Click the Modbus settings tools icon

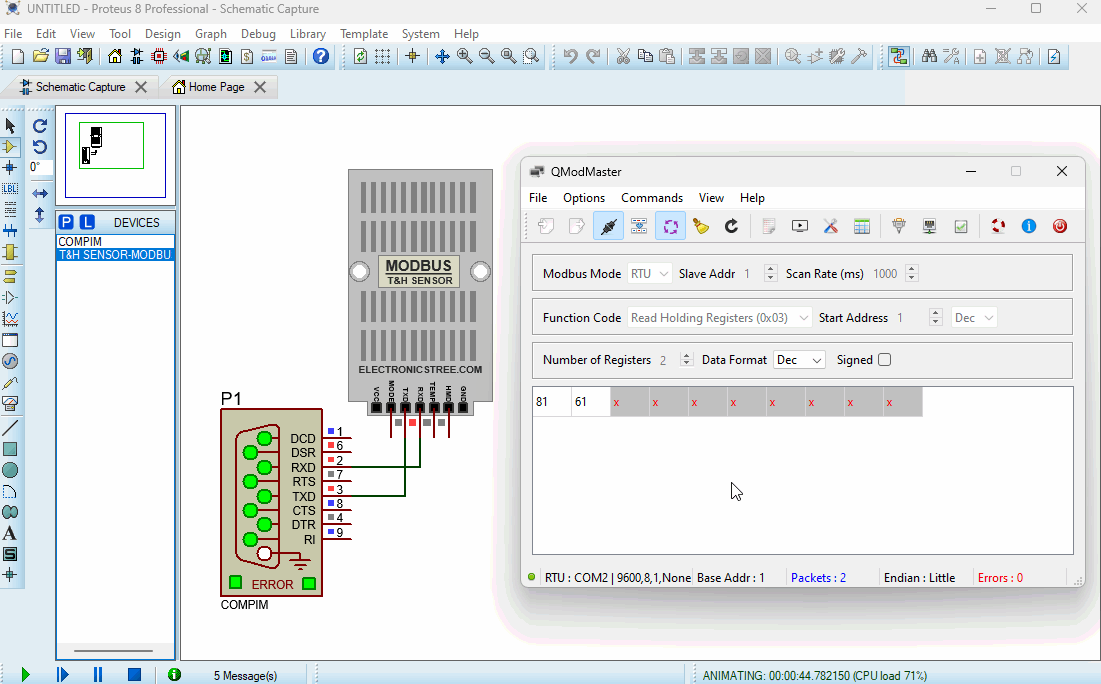click(x=830, y=226)
